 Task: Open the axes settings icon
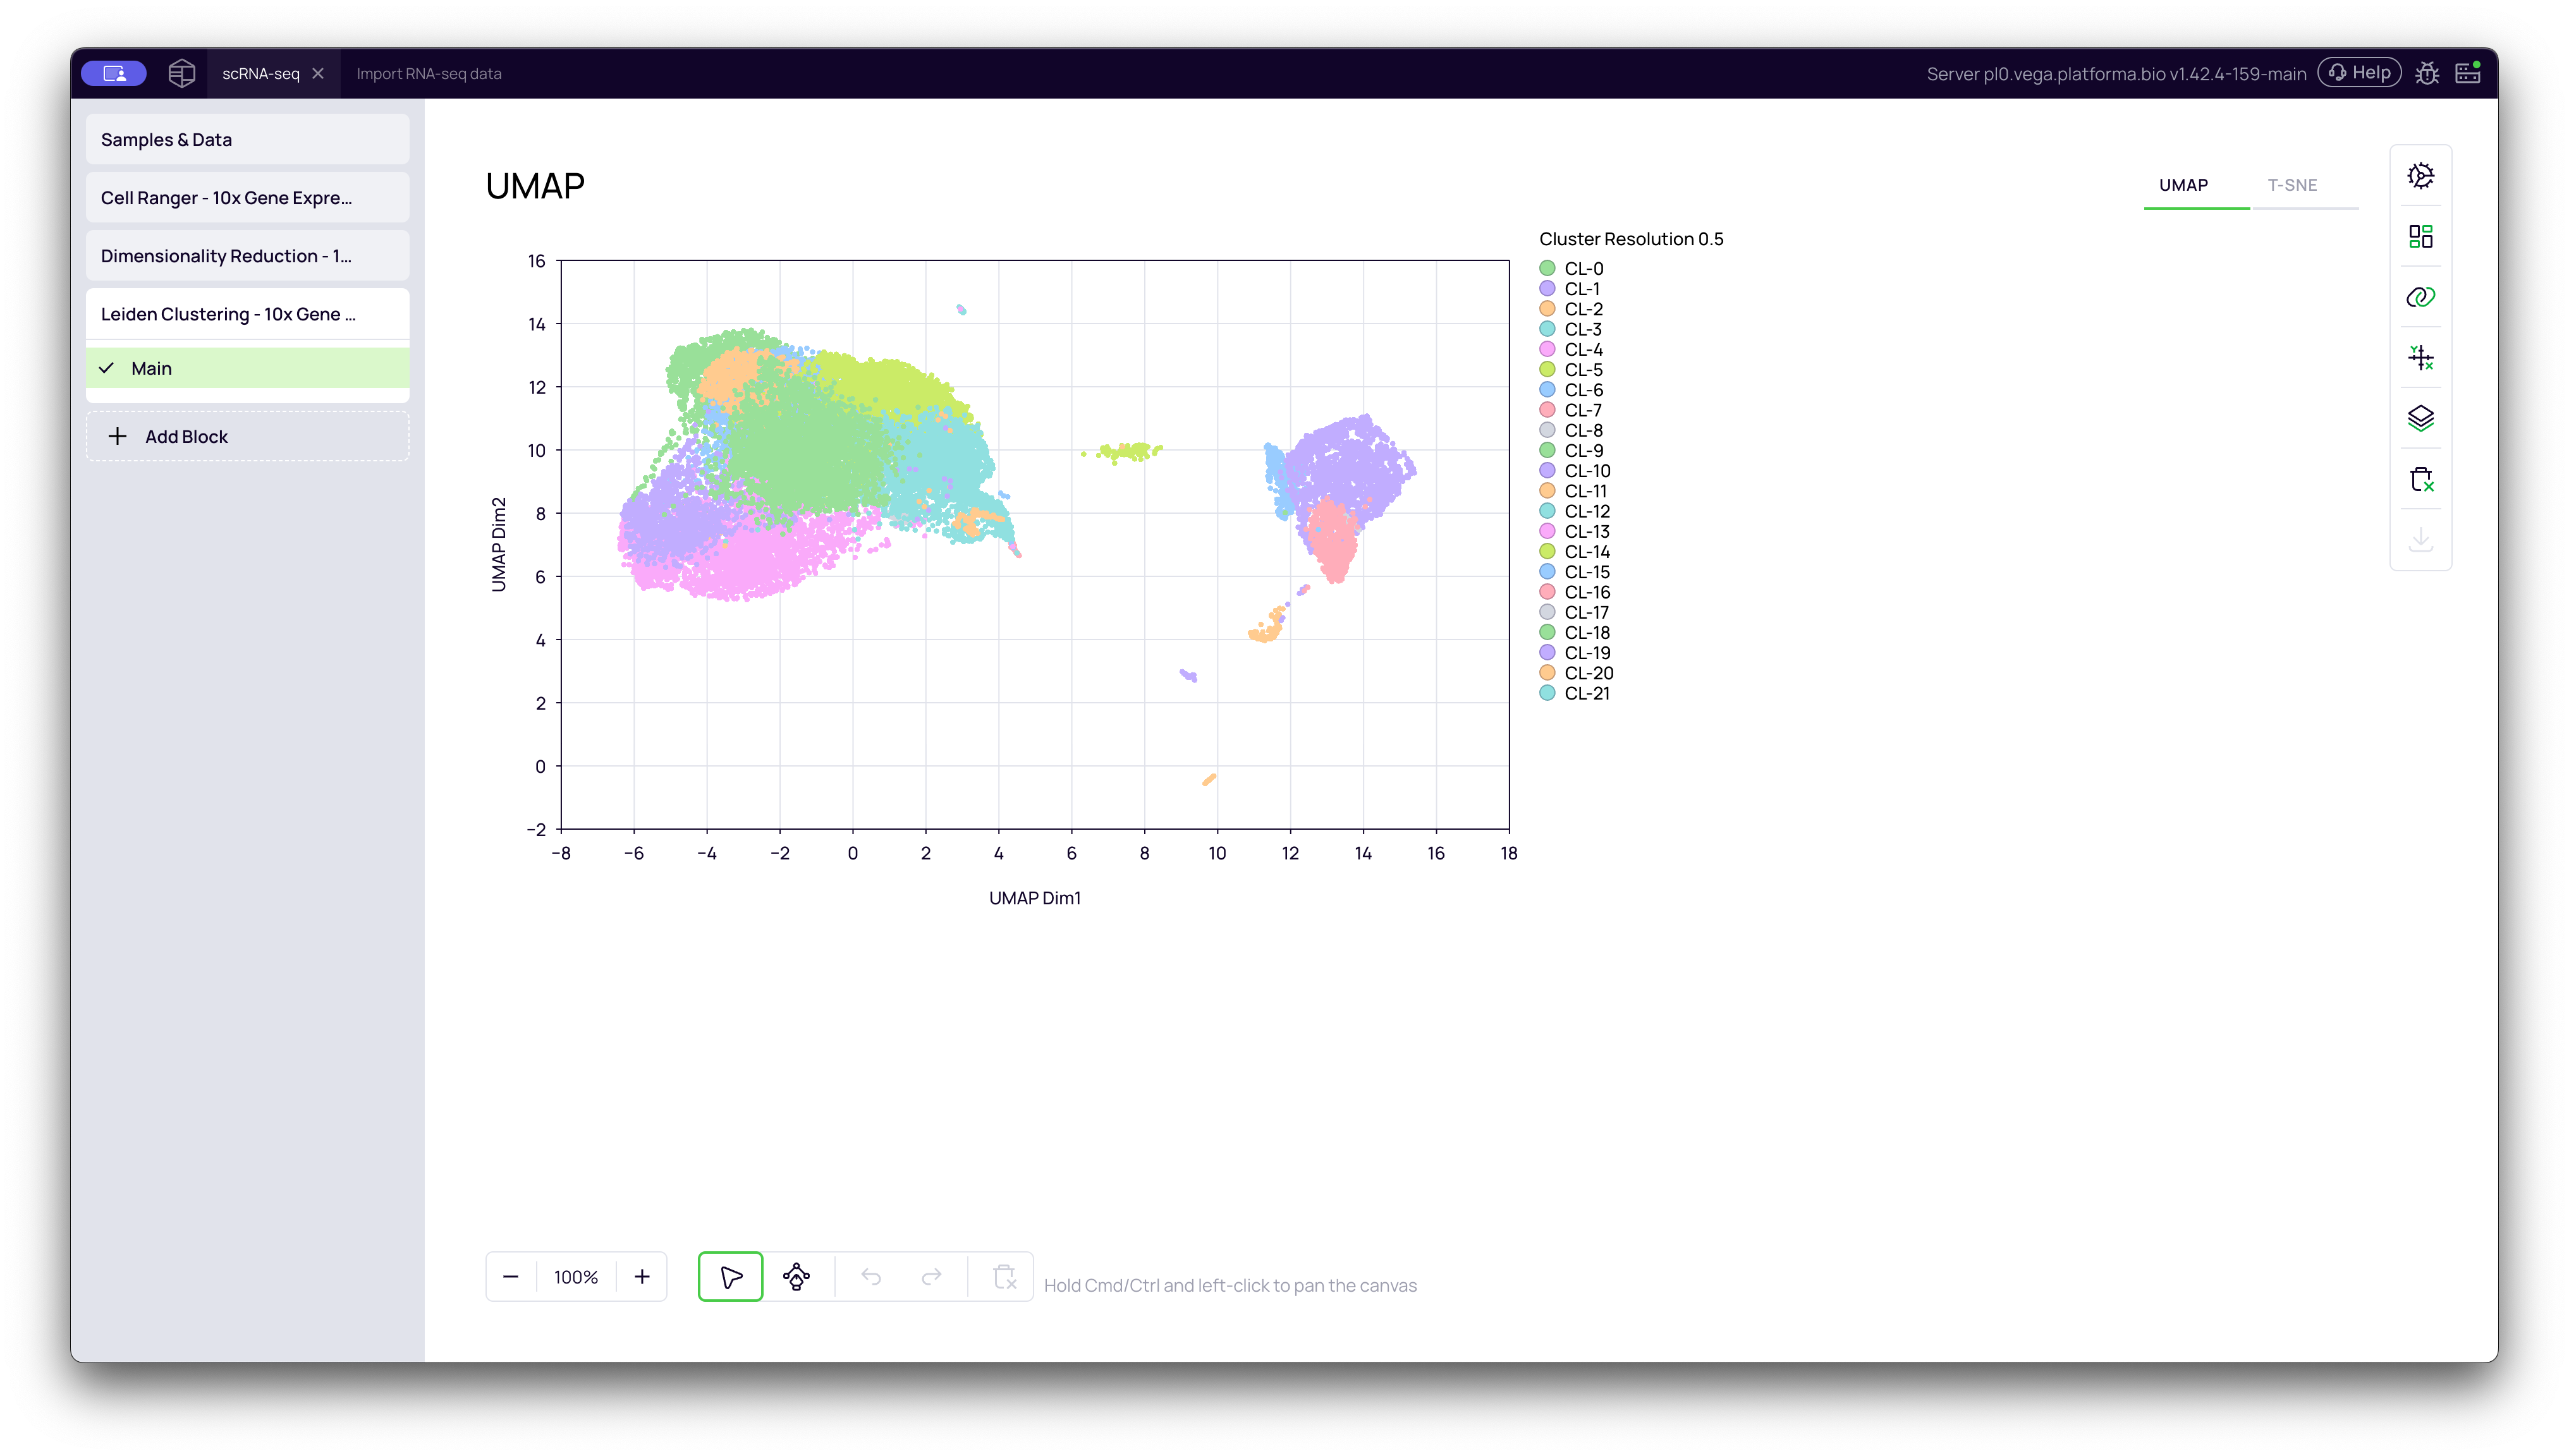click(x=2421, y=357)
